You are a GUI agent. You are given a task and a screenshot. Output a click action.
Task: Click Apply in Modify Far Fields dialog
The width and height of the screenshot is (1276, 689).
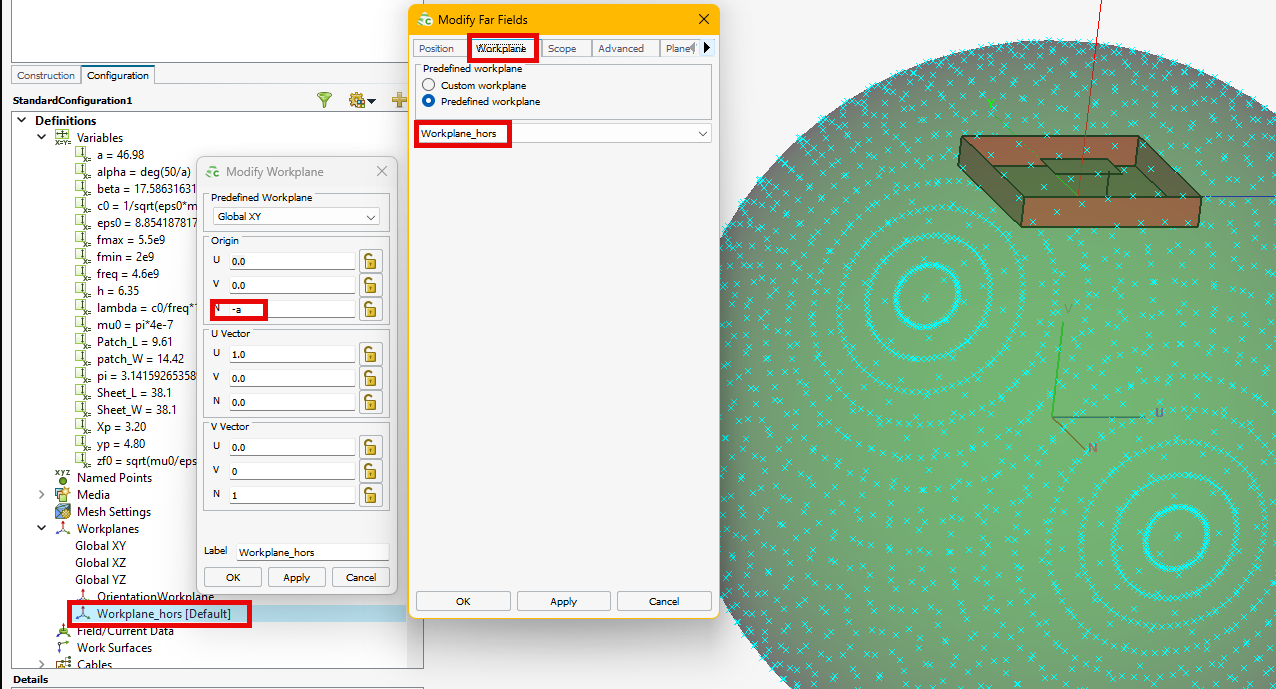tap(564, 601)
